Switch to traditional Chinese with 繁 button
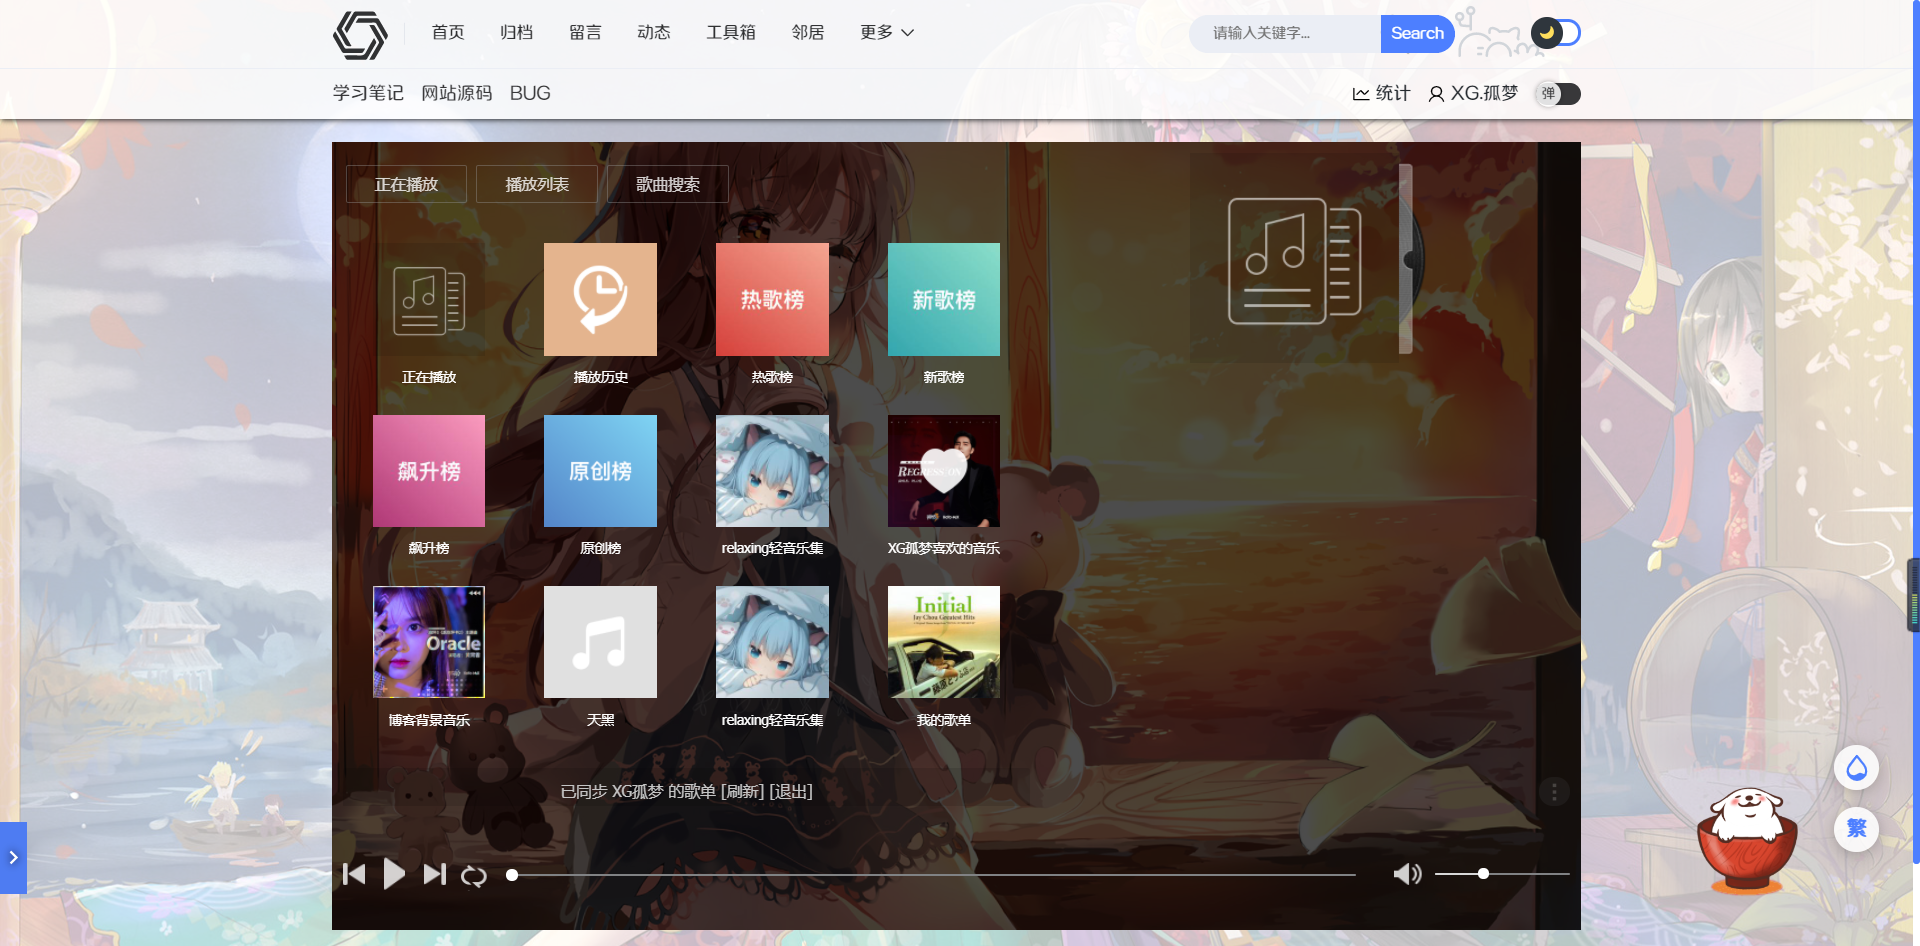 pyautogui.click(x=1857, y=829)
